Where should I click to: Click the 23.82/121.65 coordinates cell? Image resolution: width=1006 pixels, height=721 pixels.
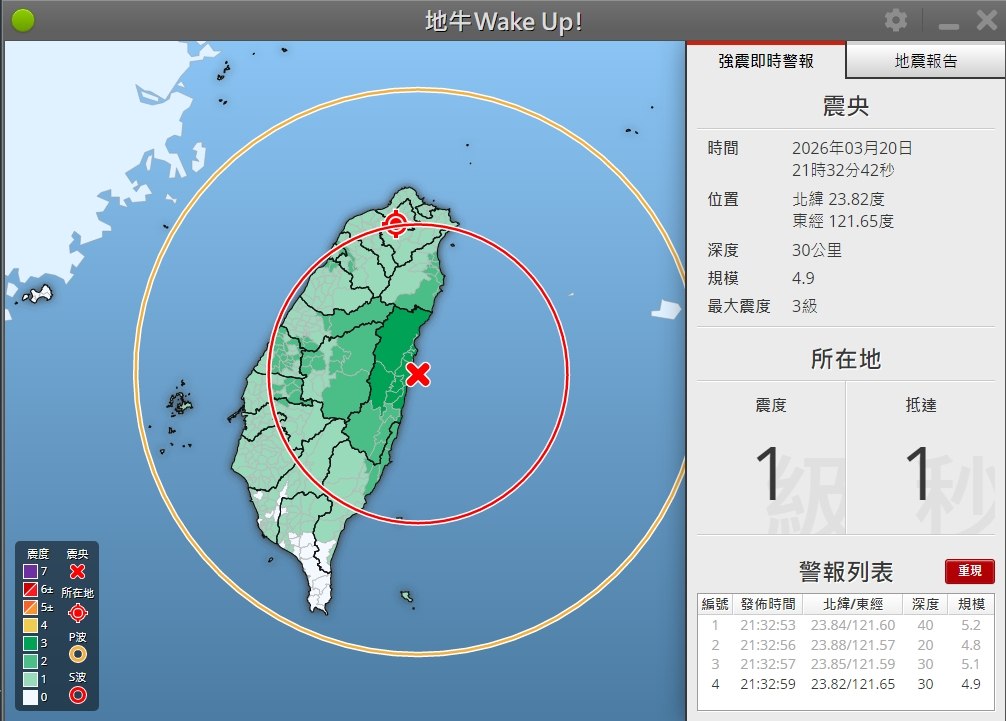853,684
